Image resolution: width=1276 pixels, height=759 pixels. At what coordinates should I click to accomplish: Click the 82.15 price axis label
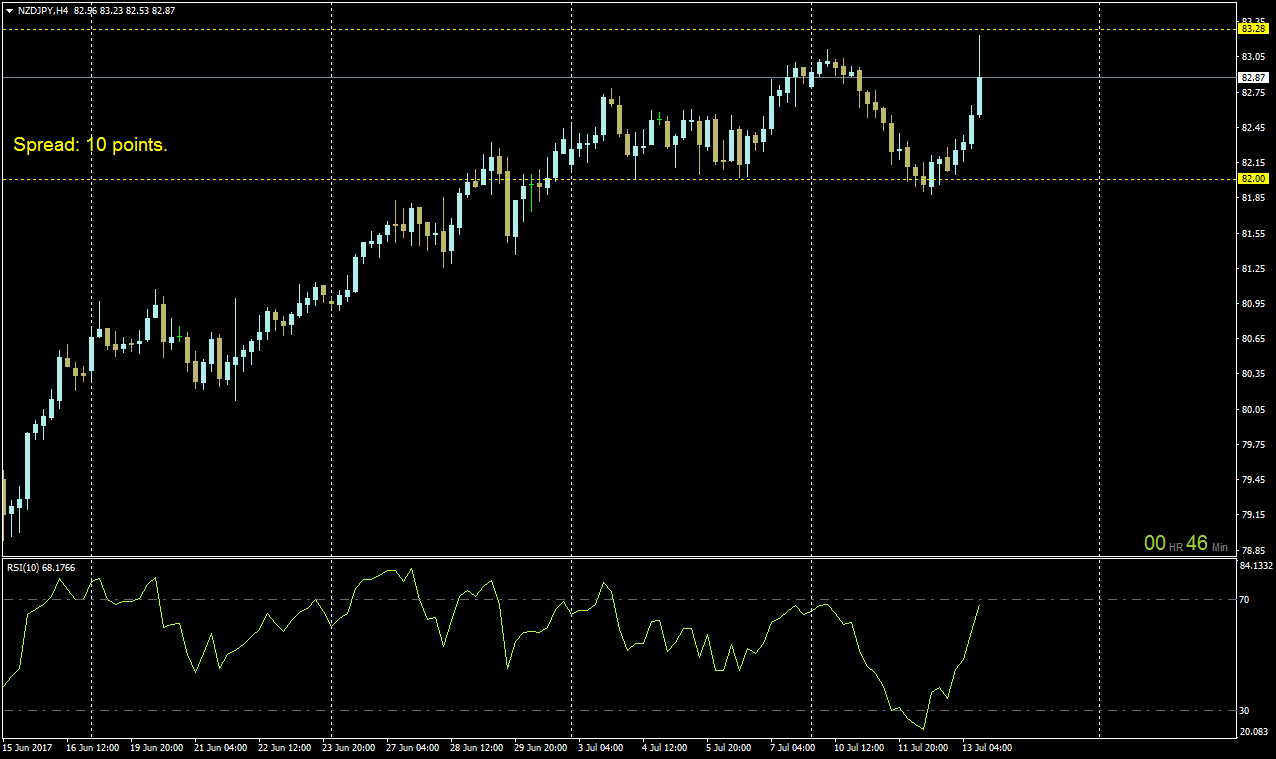(x=1251, y=162)
